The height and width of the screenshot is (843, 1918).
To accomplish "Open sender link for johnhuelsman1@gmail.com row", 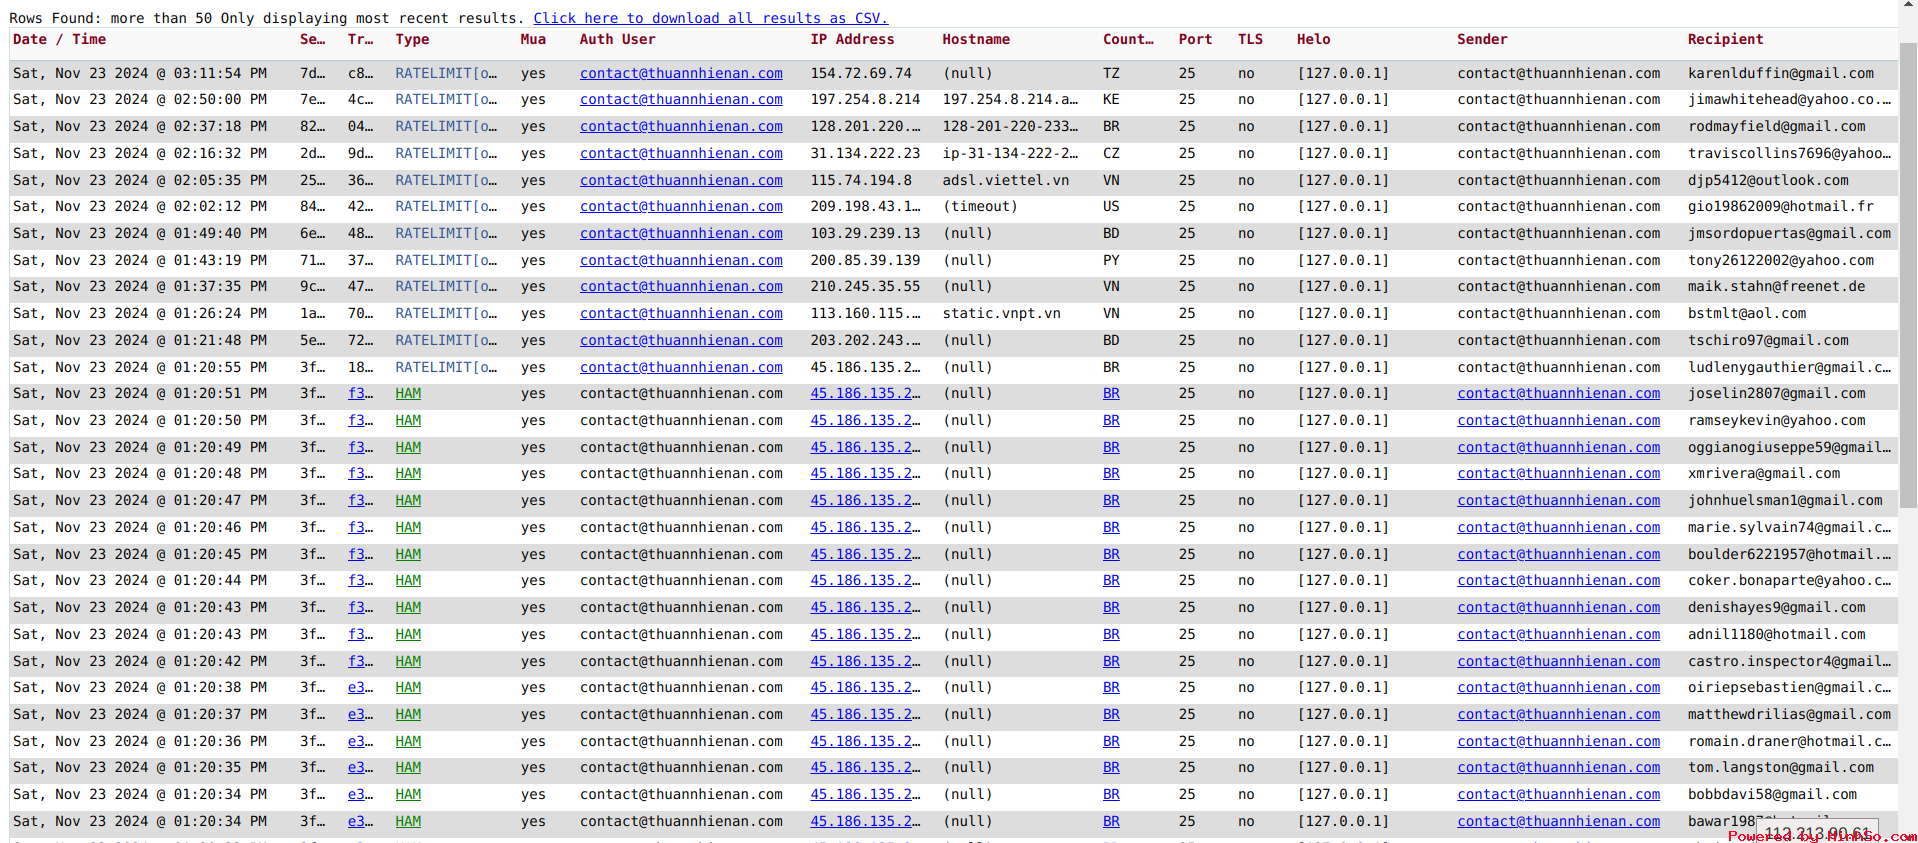I will point(1558,501).
